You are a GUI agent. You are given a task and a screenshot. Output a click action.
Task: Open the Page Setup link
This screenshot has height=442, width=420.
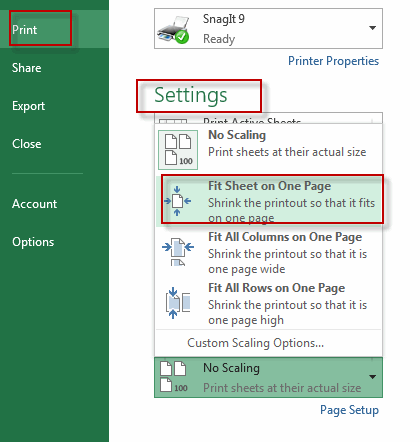point(349,410)
